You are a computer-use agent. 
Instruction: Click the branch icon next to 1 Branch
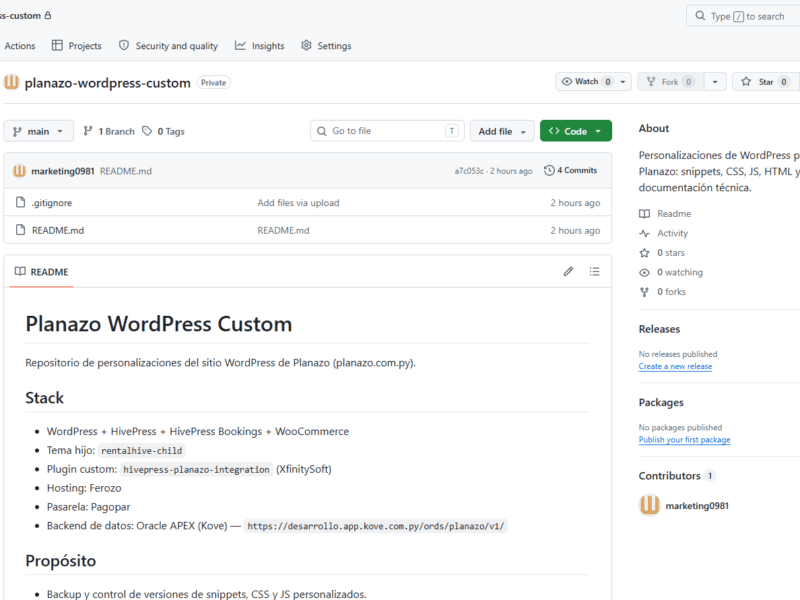[88, 131]
